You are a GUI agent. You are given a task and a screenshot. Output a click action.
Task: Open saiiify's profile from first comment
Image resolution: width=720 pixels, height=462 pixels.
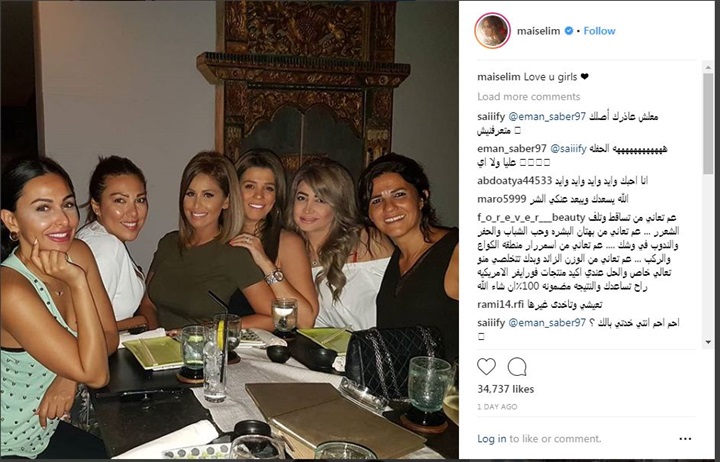(491, 117)
